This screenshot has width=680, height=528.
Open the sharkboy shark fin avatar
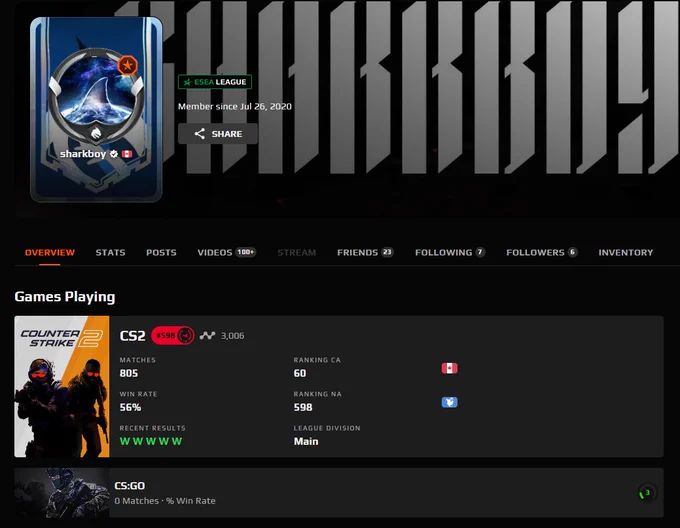point(95,91)
